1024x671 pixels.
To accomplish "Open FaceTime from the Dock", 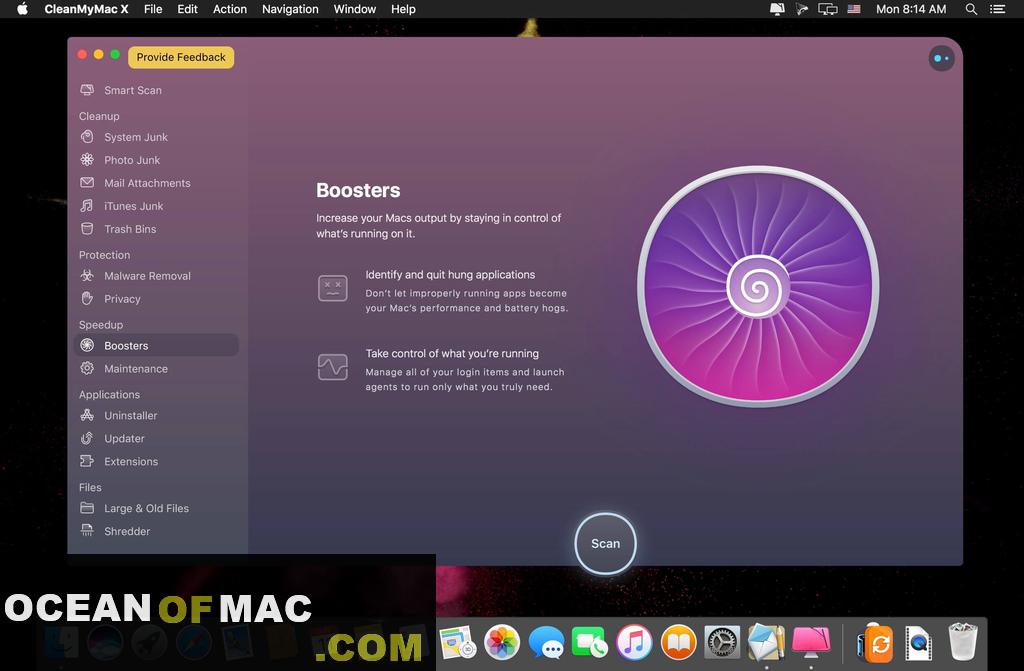I will tap(590, 642).
